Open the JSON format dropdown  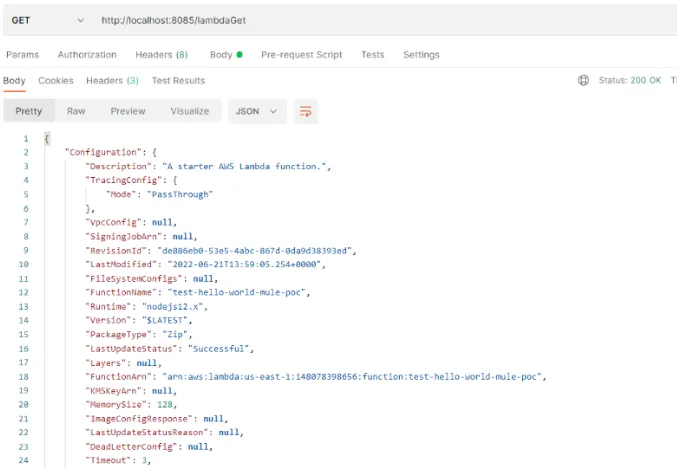[x=257, y=111]
